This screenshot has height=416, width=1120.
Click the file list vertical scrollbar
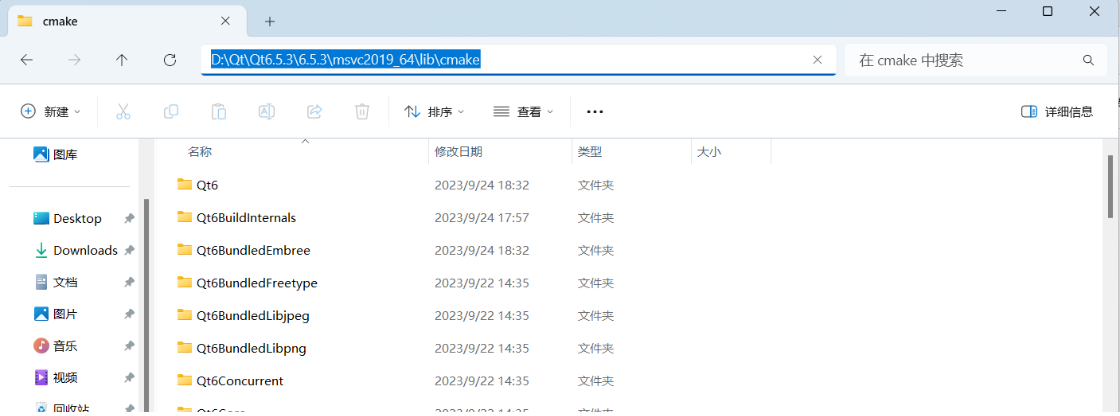(x=1110, y=187)
